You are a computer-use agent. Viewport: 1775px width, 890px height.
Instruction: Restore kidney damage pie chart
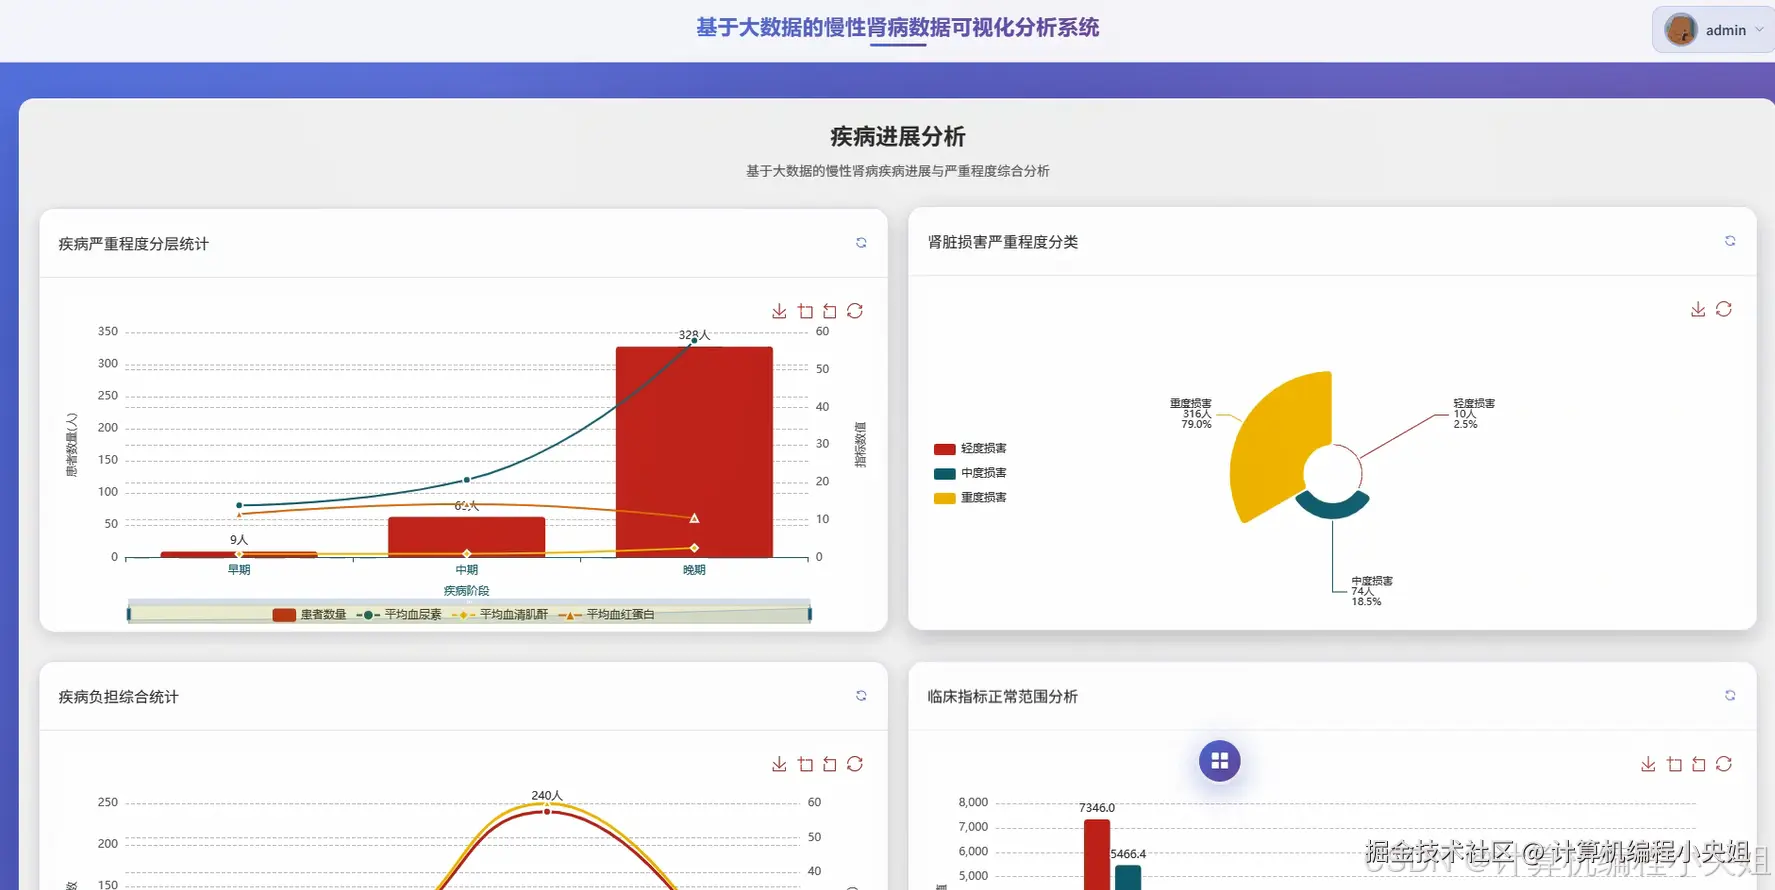[1724, 309]
